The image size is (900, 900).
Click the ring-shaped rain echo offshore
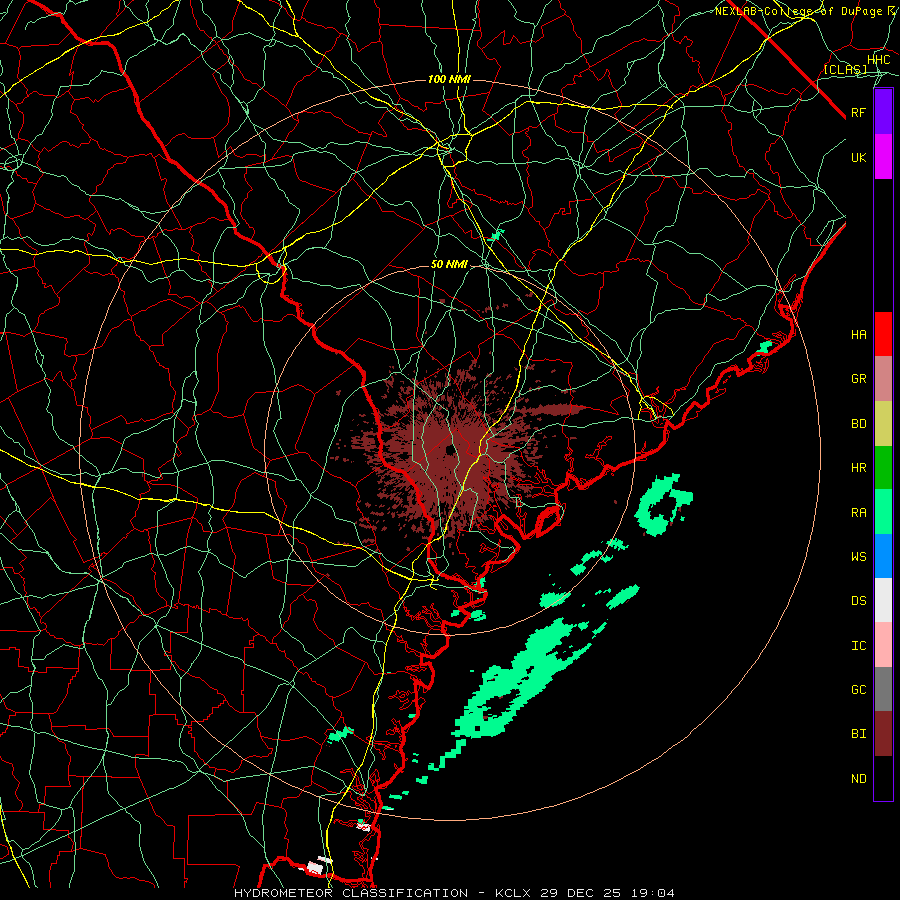(x=664, y=505)
